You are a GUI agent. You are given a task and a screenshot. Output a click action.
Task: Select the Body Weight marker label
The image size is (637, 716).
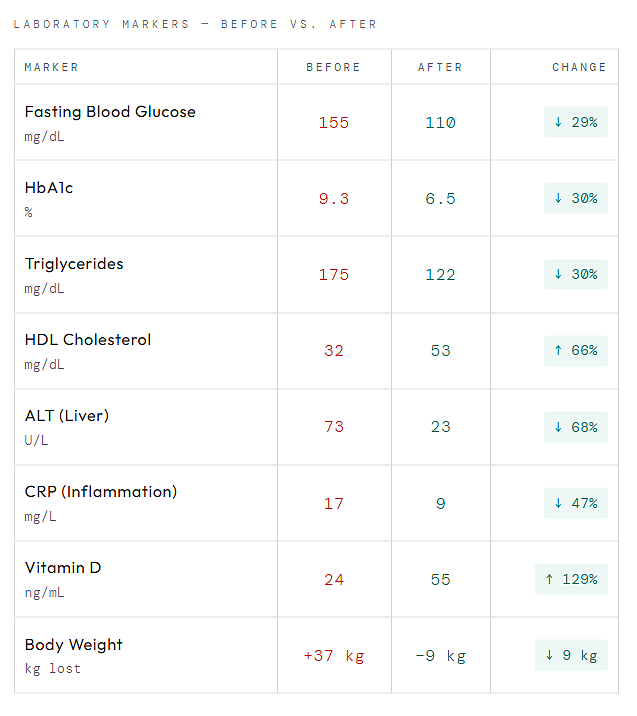click(x=74, y=645)
